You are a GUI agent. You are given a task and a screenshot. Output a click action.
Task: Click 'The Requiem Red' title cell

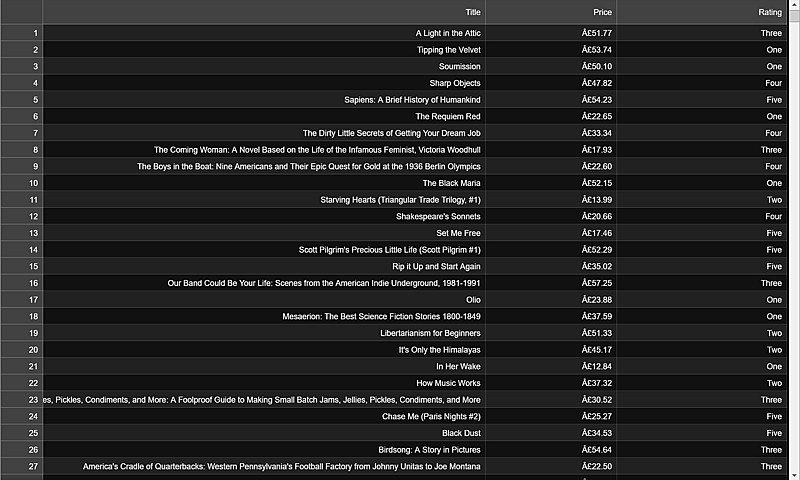[264, 116]
